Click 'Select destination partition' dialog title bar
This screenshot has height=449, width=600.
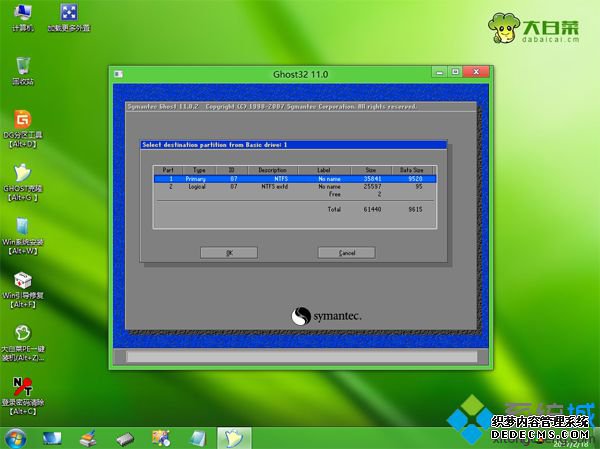[293, 145]
